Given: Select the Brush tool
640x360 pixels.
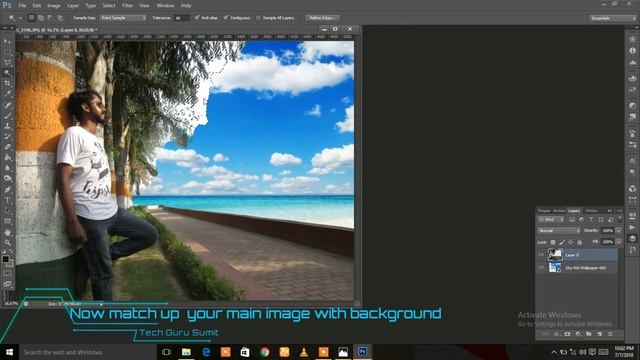Looking at the screenshot, I should [7, 116].
